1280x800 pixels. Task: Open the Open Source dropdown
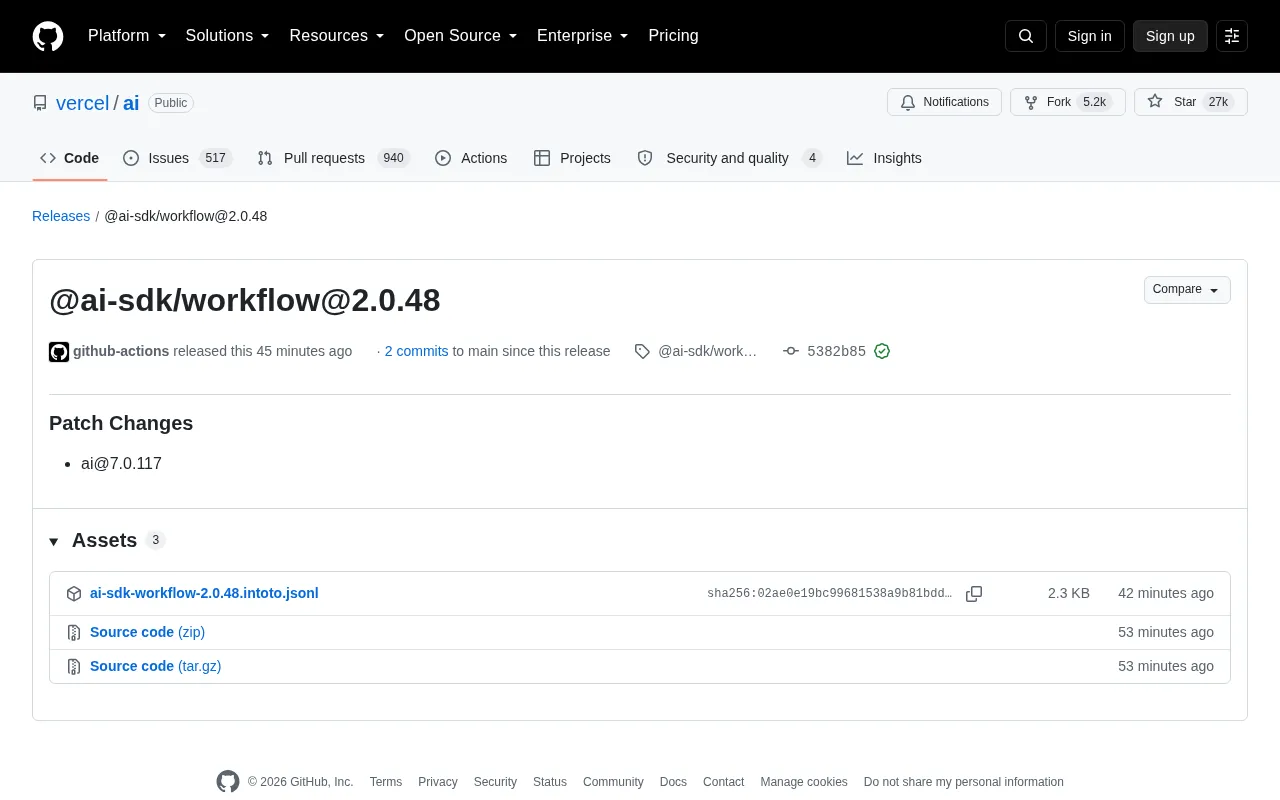click(461, 36)
